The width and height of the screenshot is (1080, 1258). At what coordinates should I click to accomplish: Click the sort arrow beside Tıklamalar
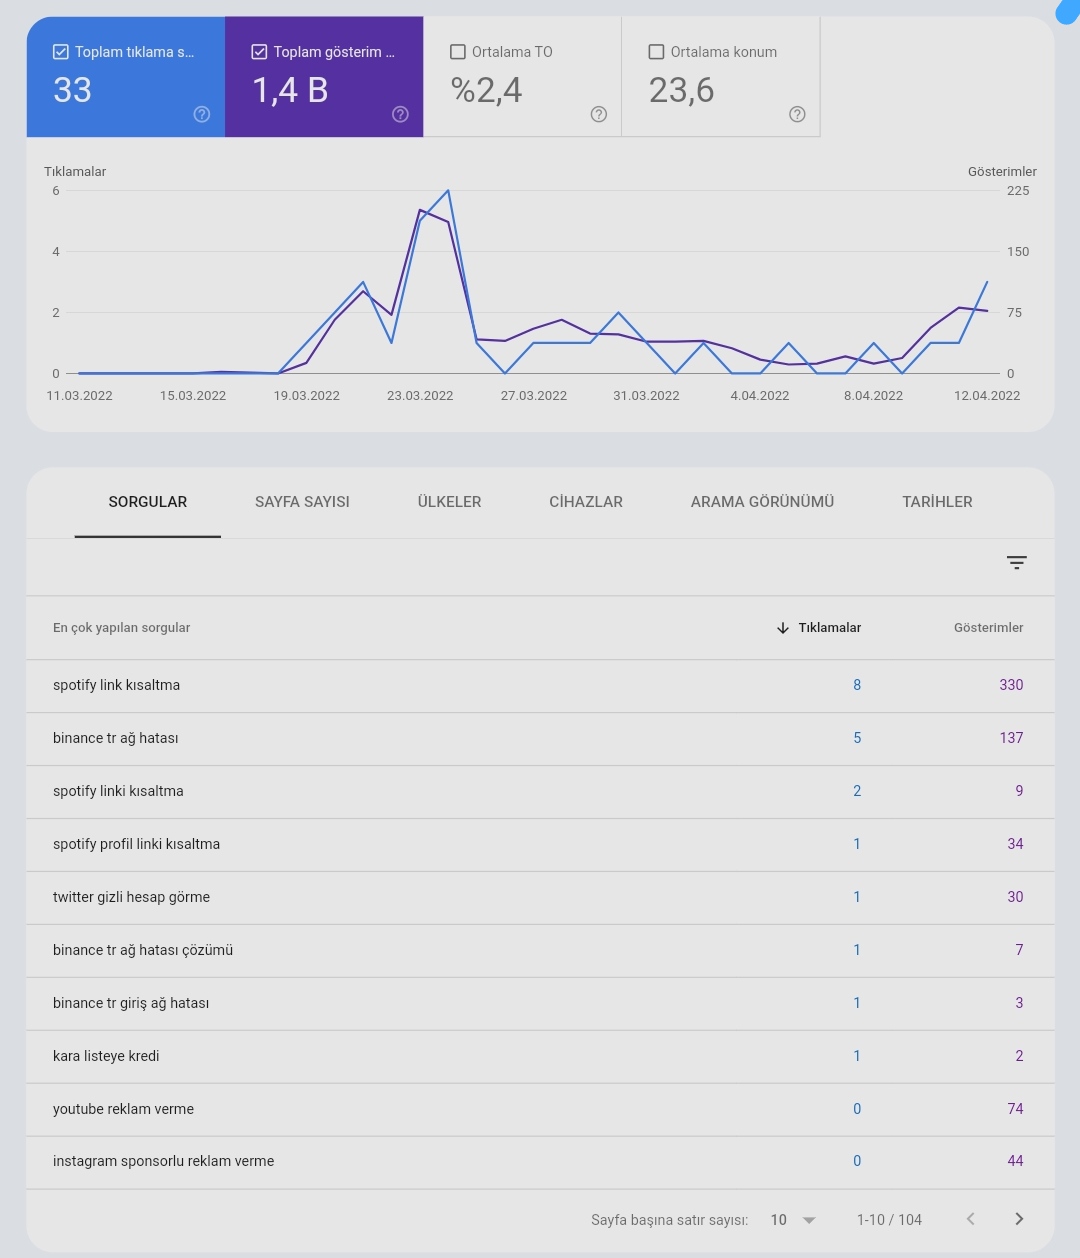[x=783, y=628]
